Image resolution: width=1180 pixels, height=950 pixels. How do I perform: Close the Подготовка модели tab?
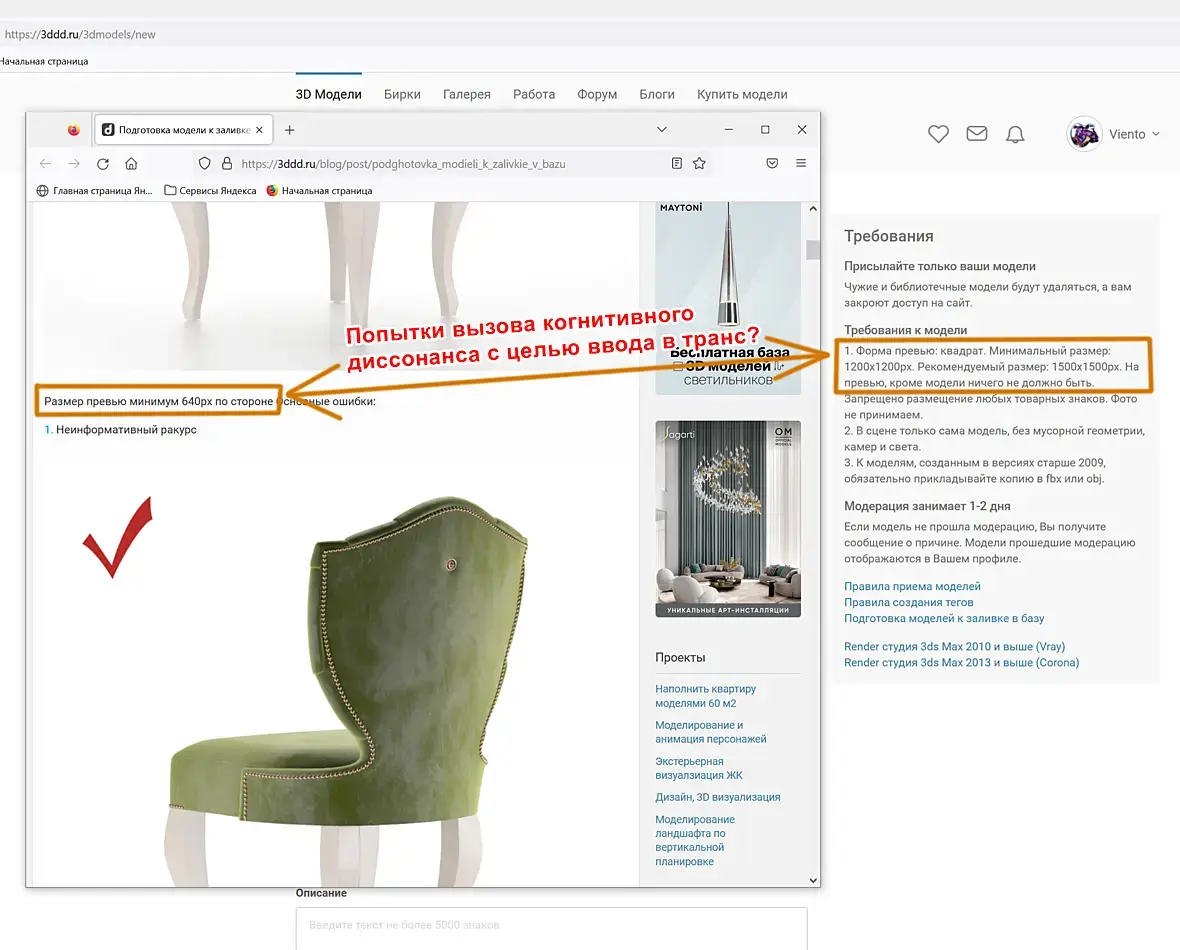point(259,130)
